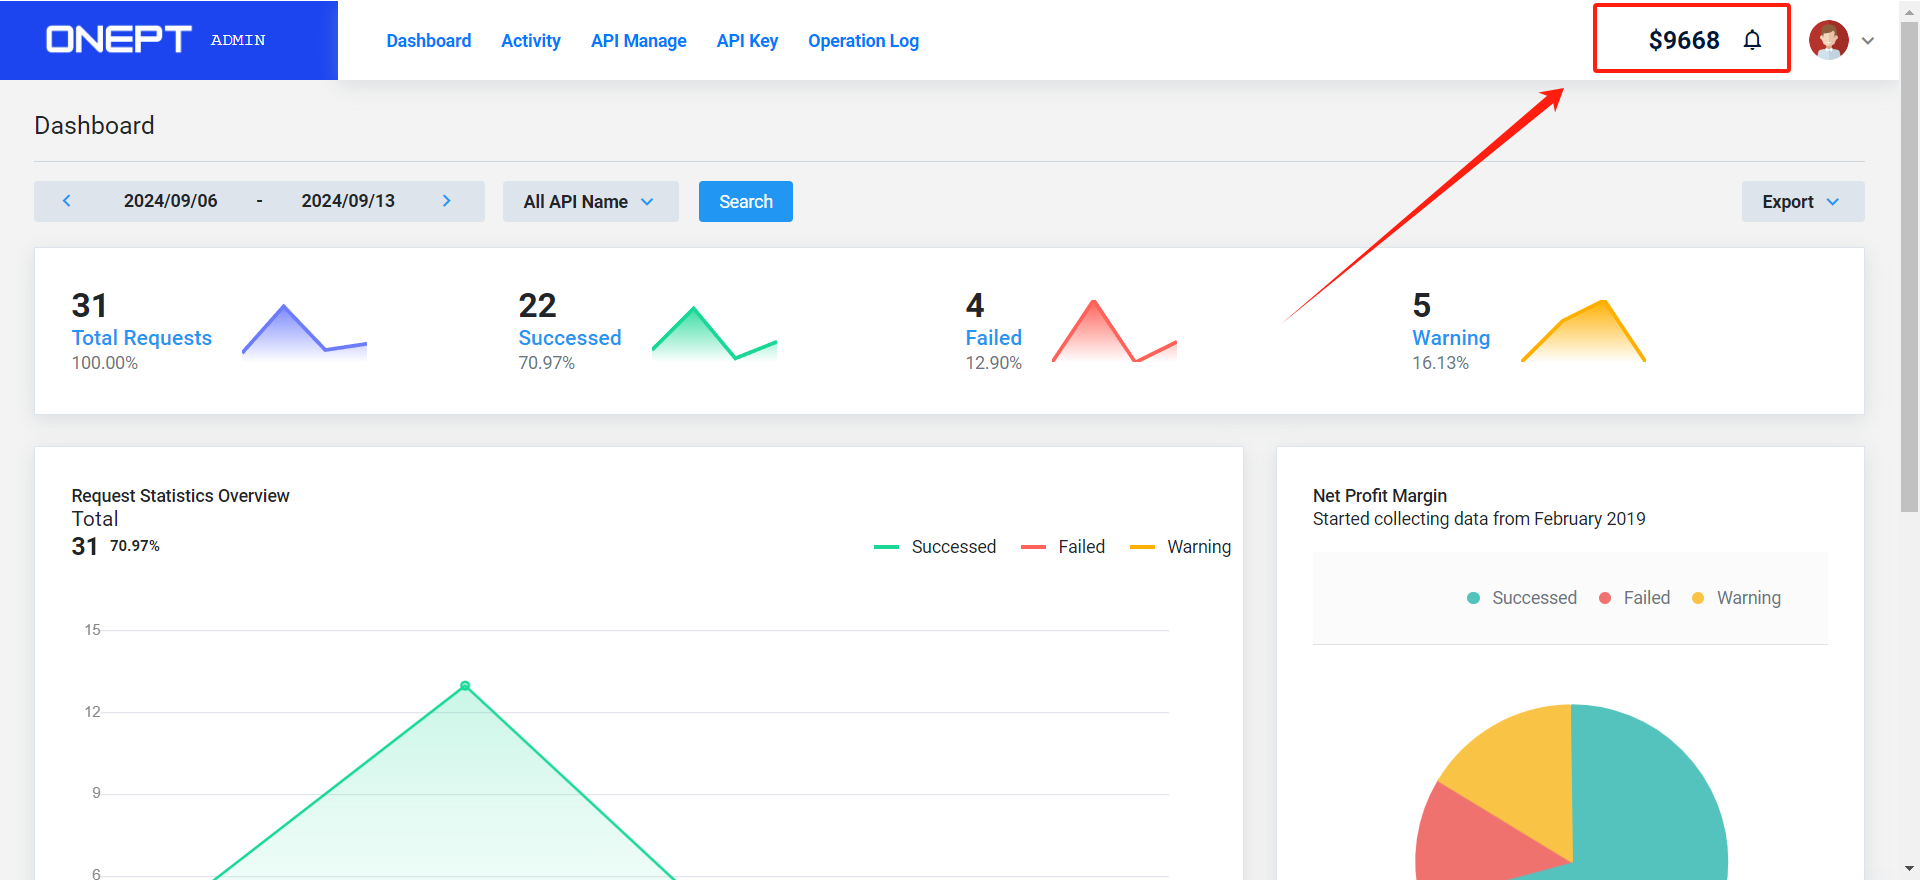Click the Failed red sparkline chart
Screen dimensions: 1920x880
(1114, 331)
